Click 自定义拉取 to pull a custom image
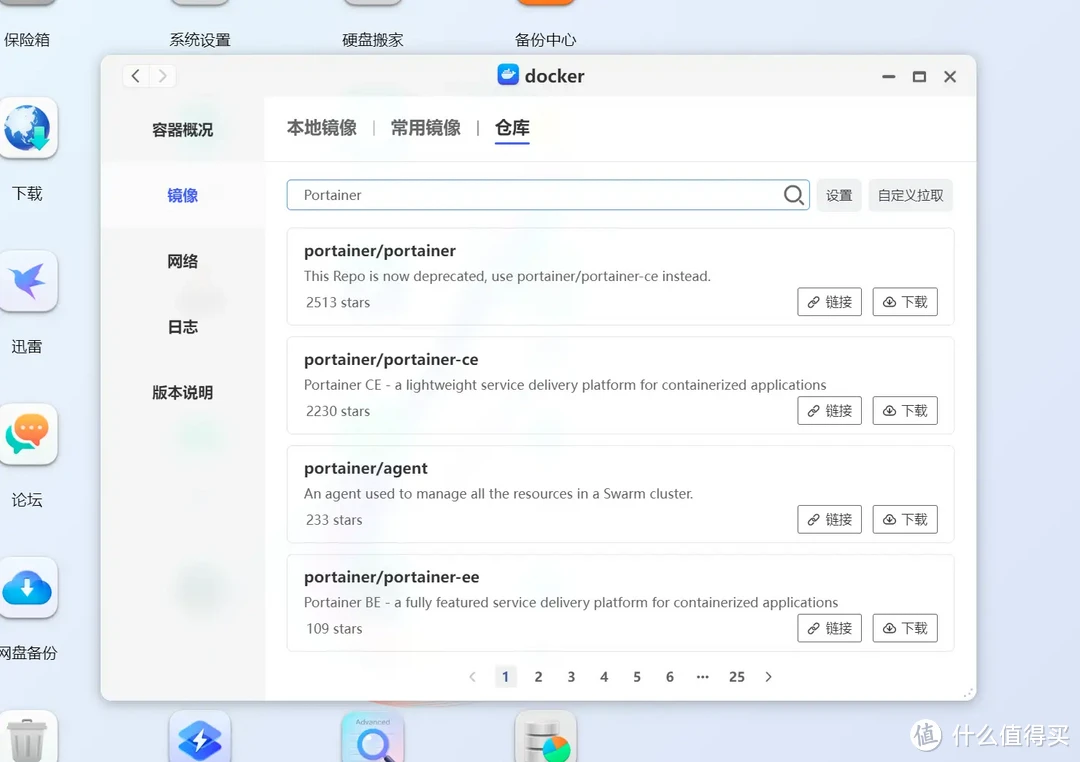This screenshot has height=762, width=1080. (x=910, y=195)
